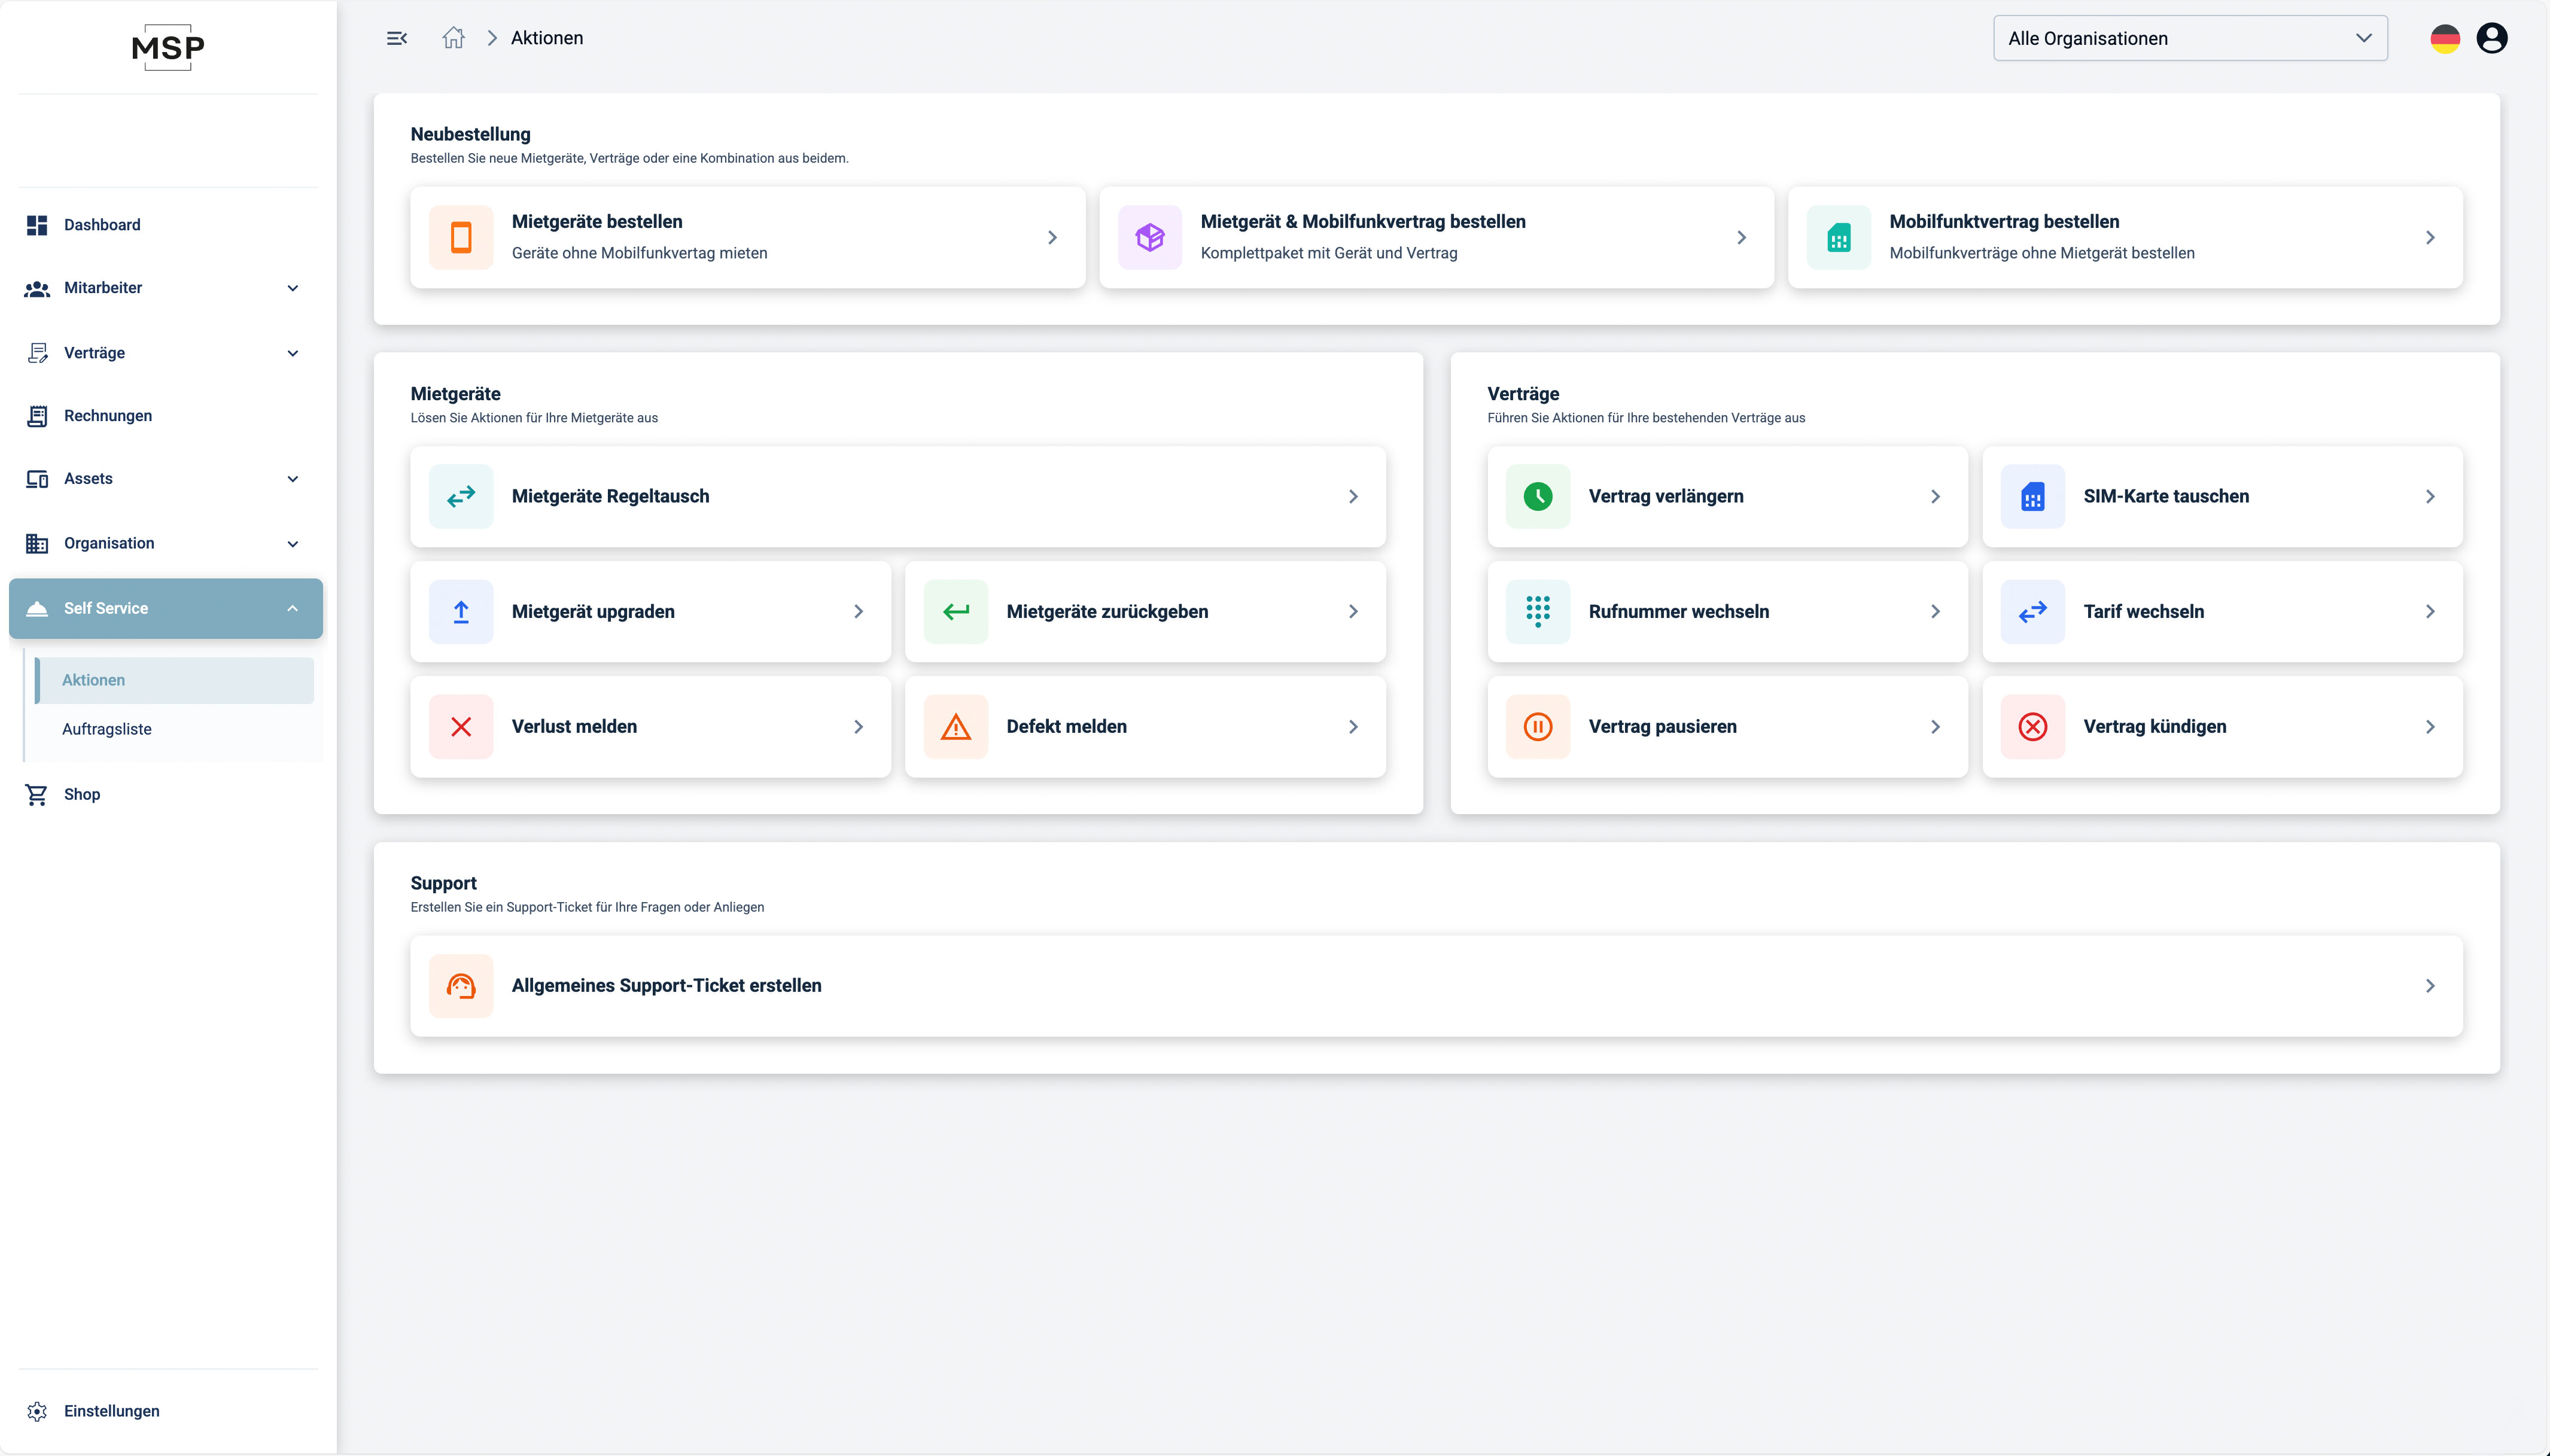Go to Rechnungen in the sidebar

(108, 416)
